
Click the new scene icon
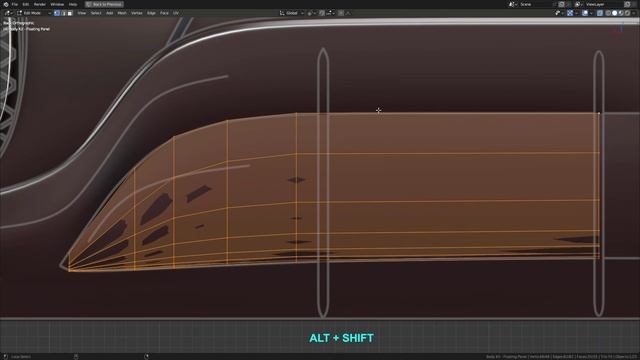(561, 4)
